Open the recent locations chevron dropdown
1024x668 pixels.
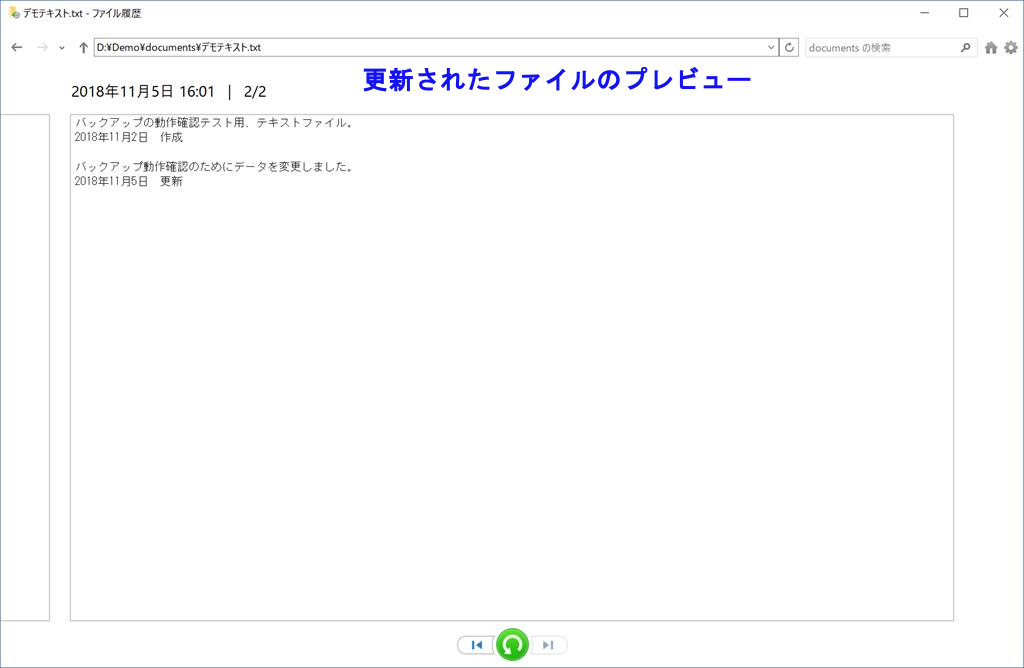point(62,48)
